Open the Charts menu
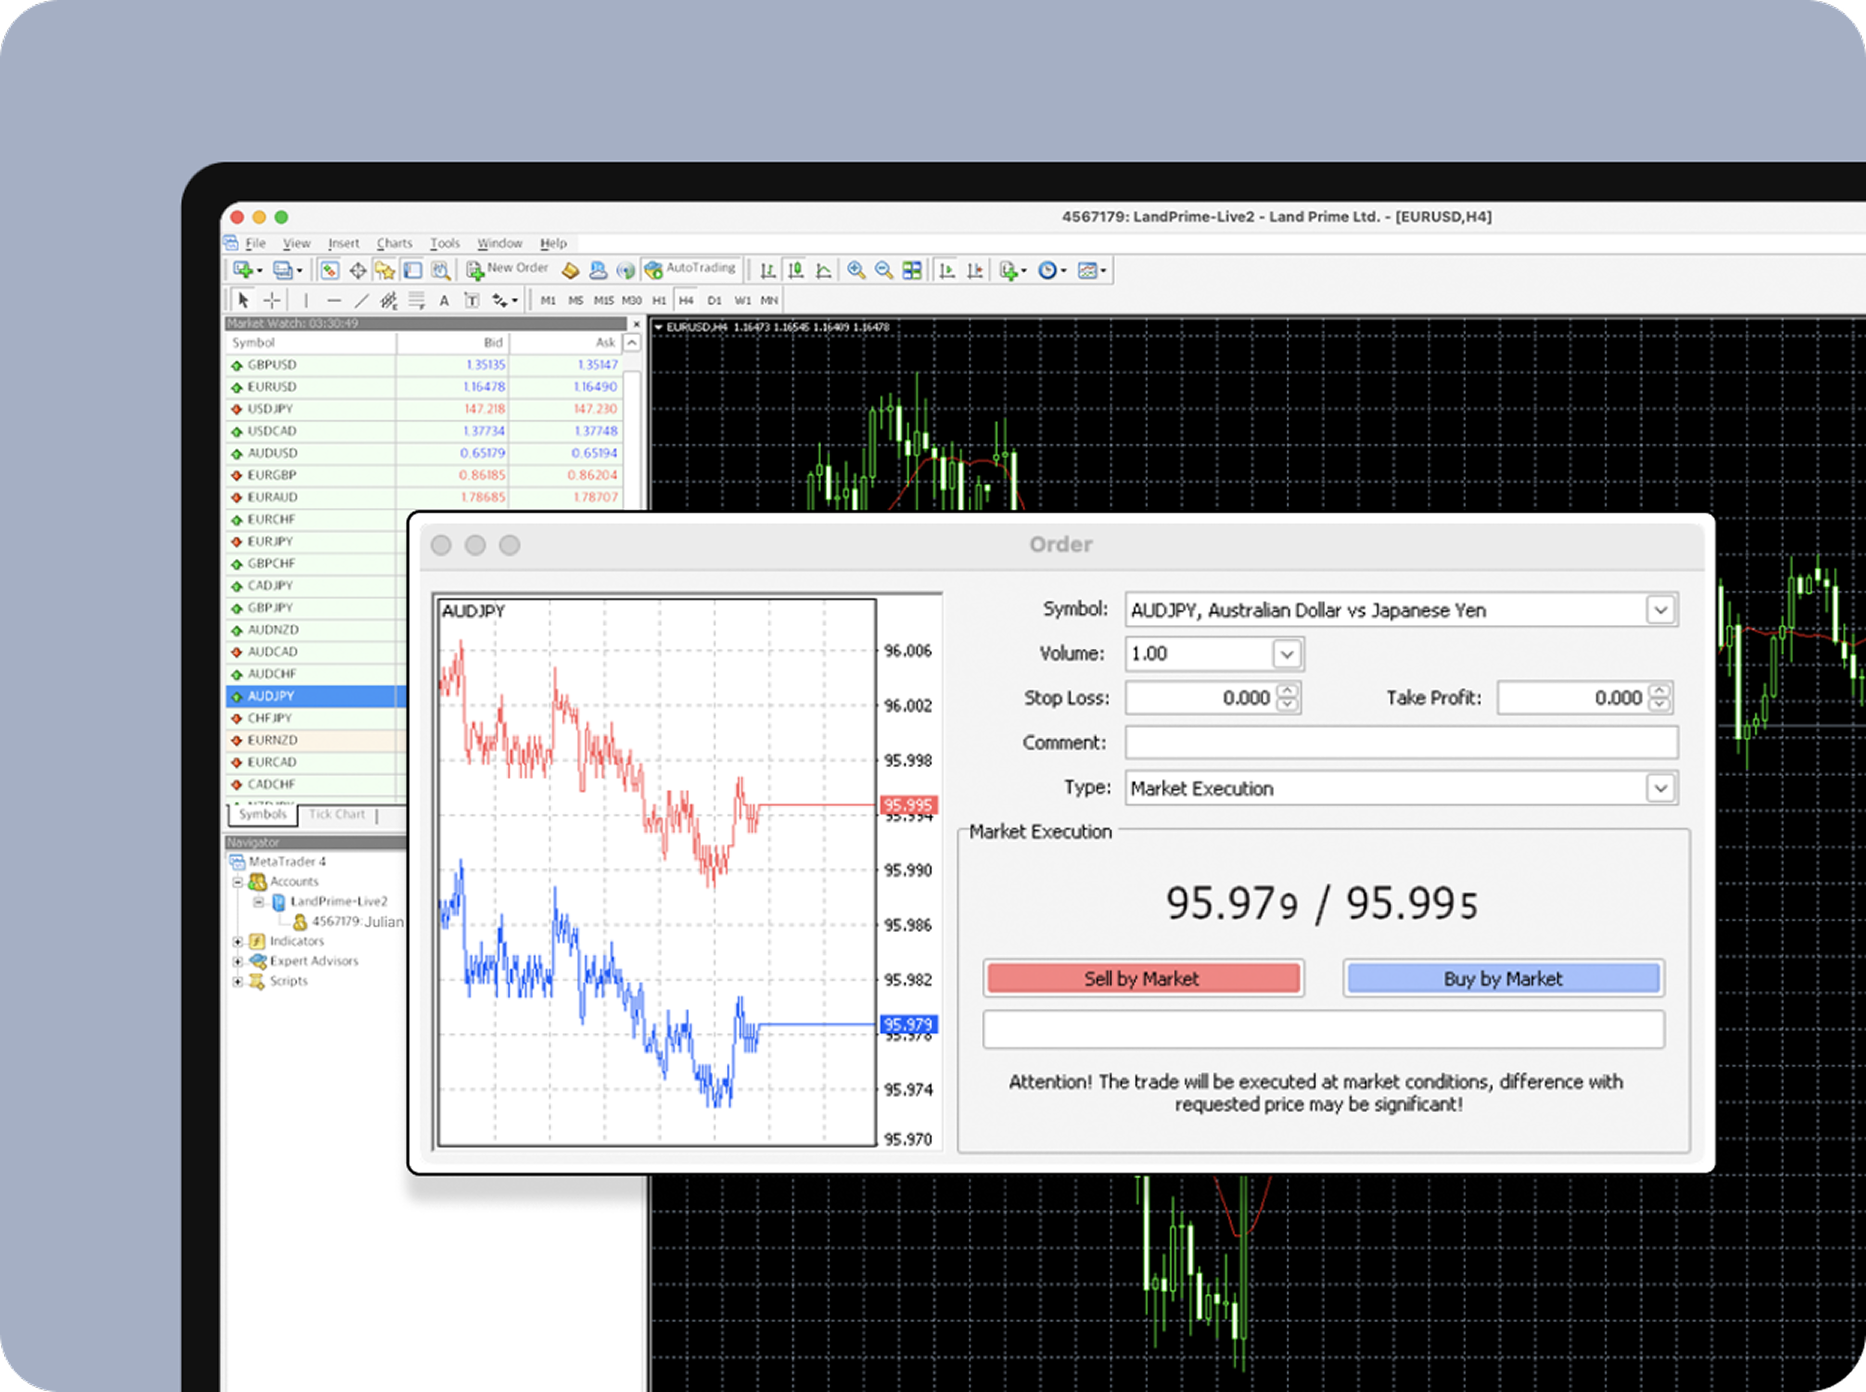This screenshot has width=1866, height=1392. pyautogui.click(x=394, y=243)
